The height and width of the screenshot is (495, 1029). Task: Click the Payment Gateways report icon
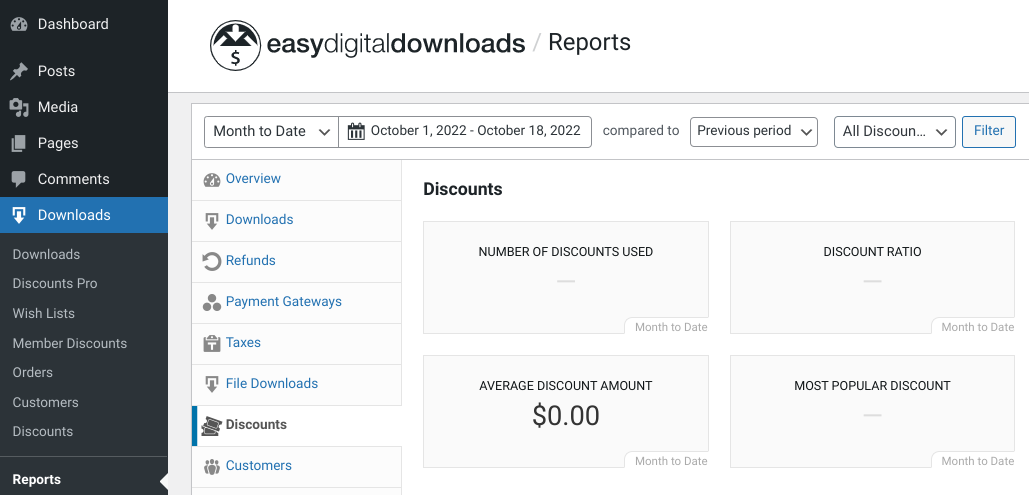[211, 302]
